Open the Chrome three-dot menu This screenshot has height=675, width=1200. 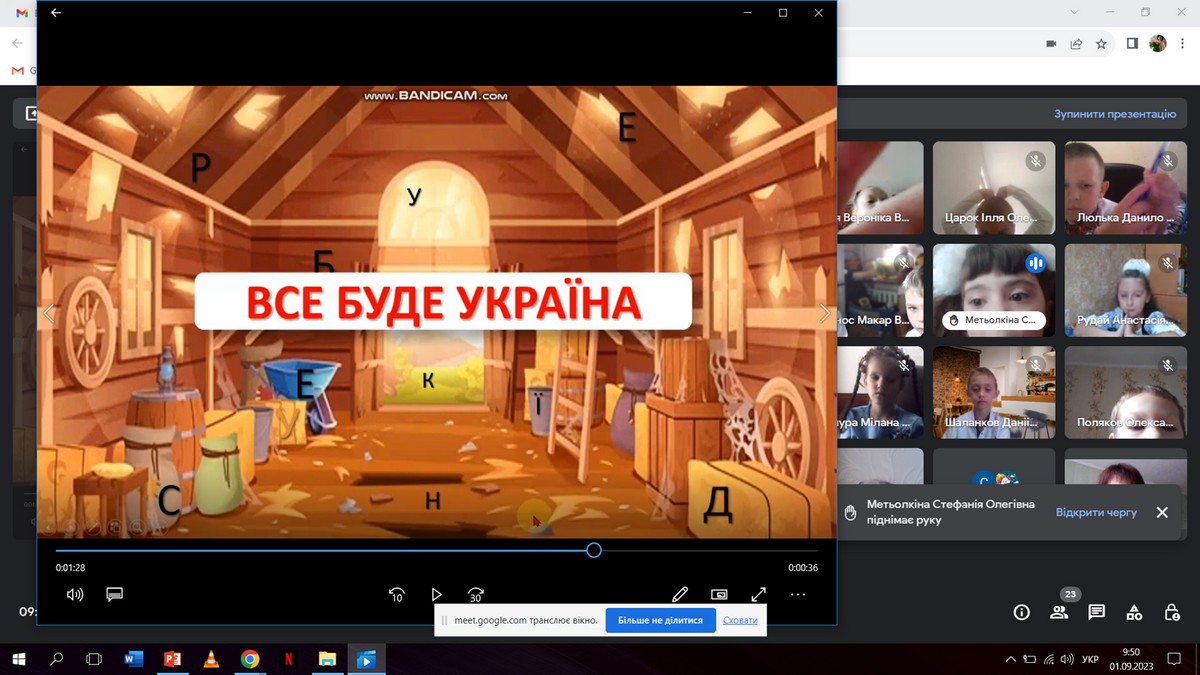pos(1183,44)
